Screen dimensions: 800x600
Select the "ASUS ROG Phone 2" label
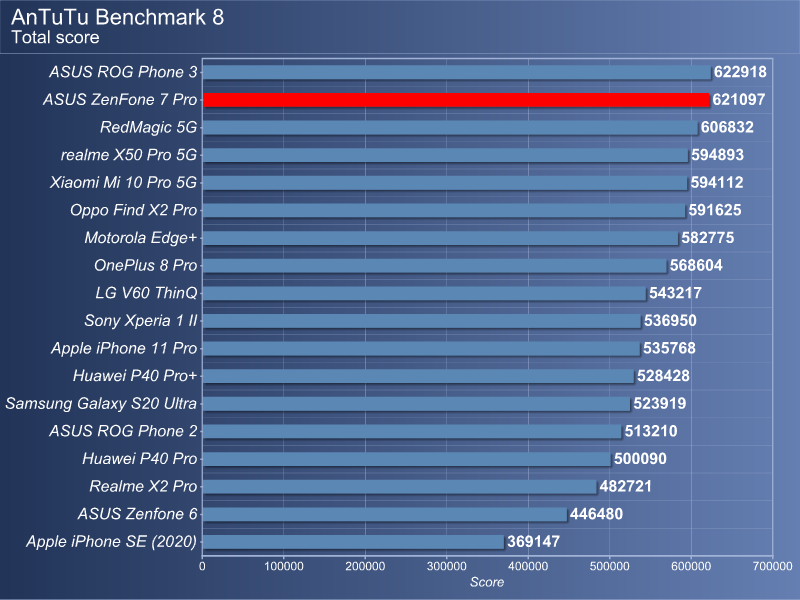[123, 431]
